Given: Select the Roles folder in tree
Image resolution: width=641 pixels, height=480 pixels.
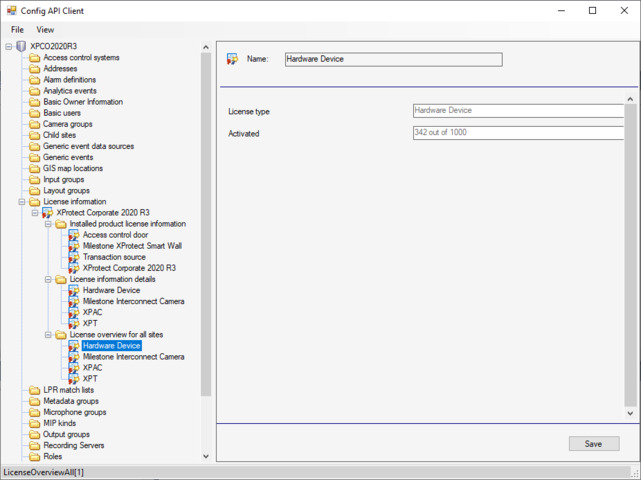Looking at the screenshot, I should (x=53, y=457).
